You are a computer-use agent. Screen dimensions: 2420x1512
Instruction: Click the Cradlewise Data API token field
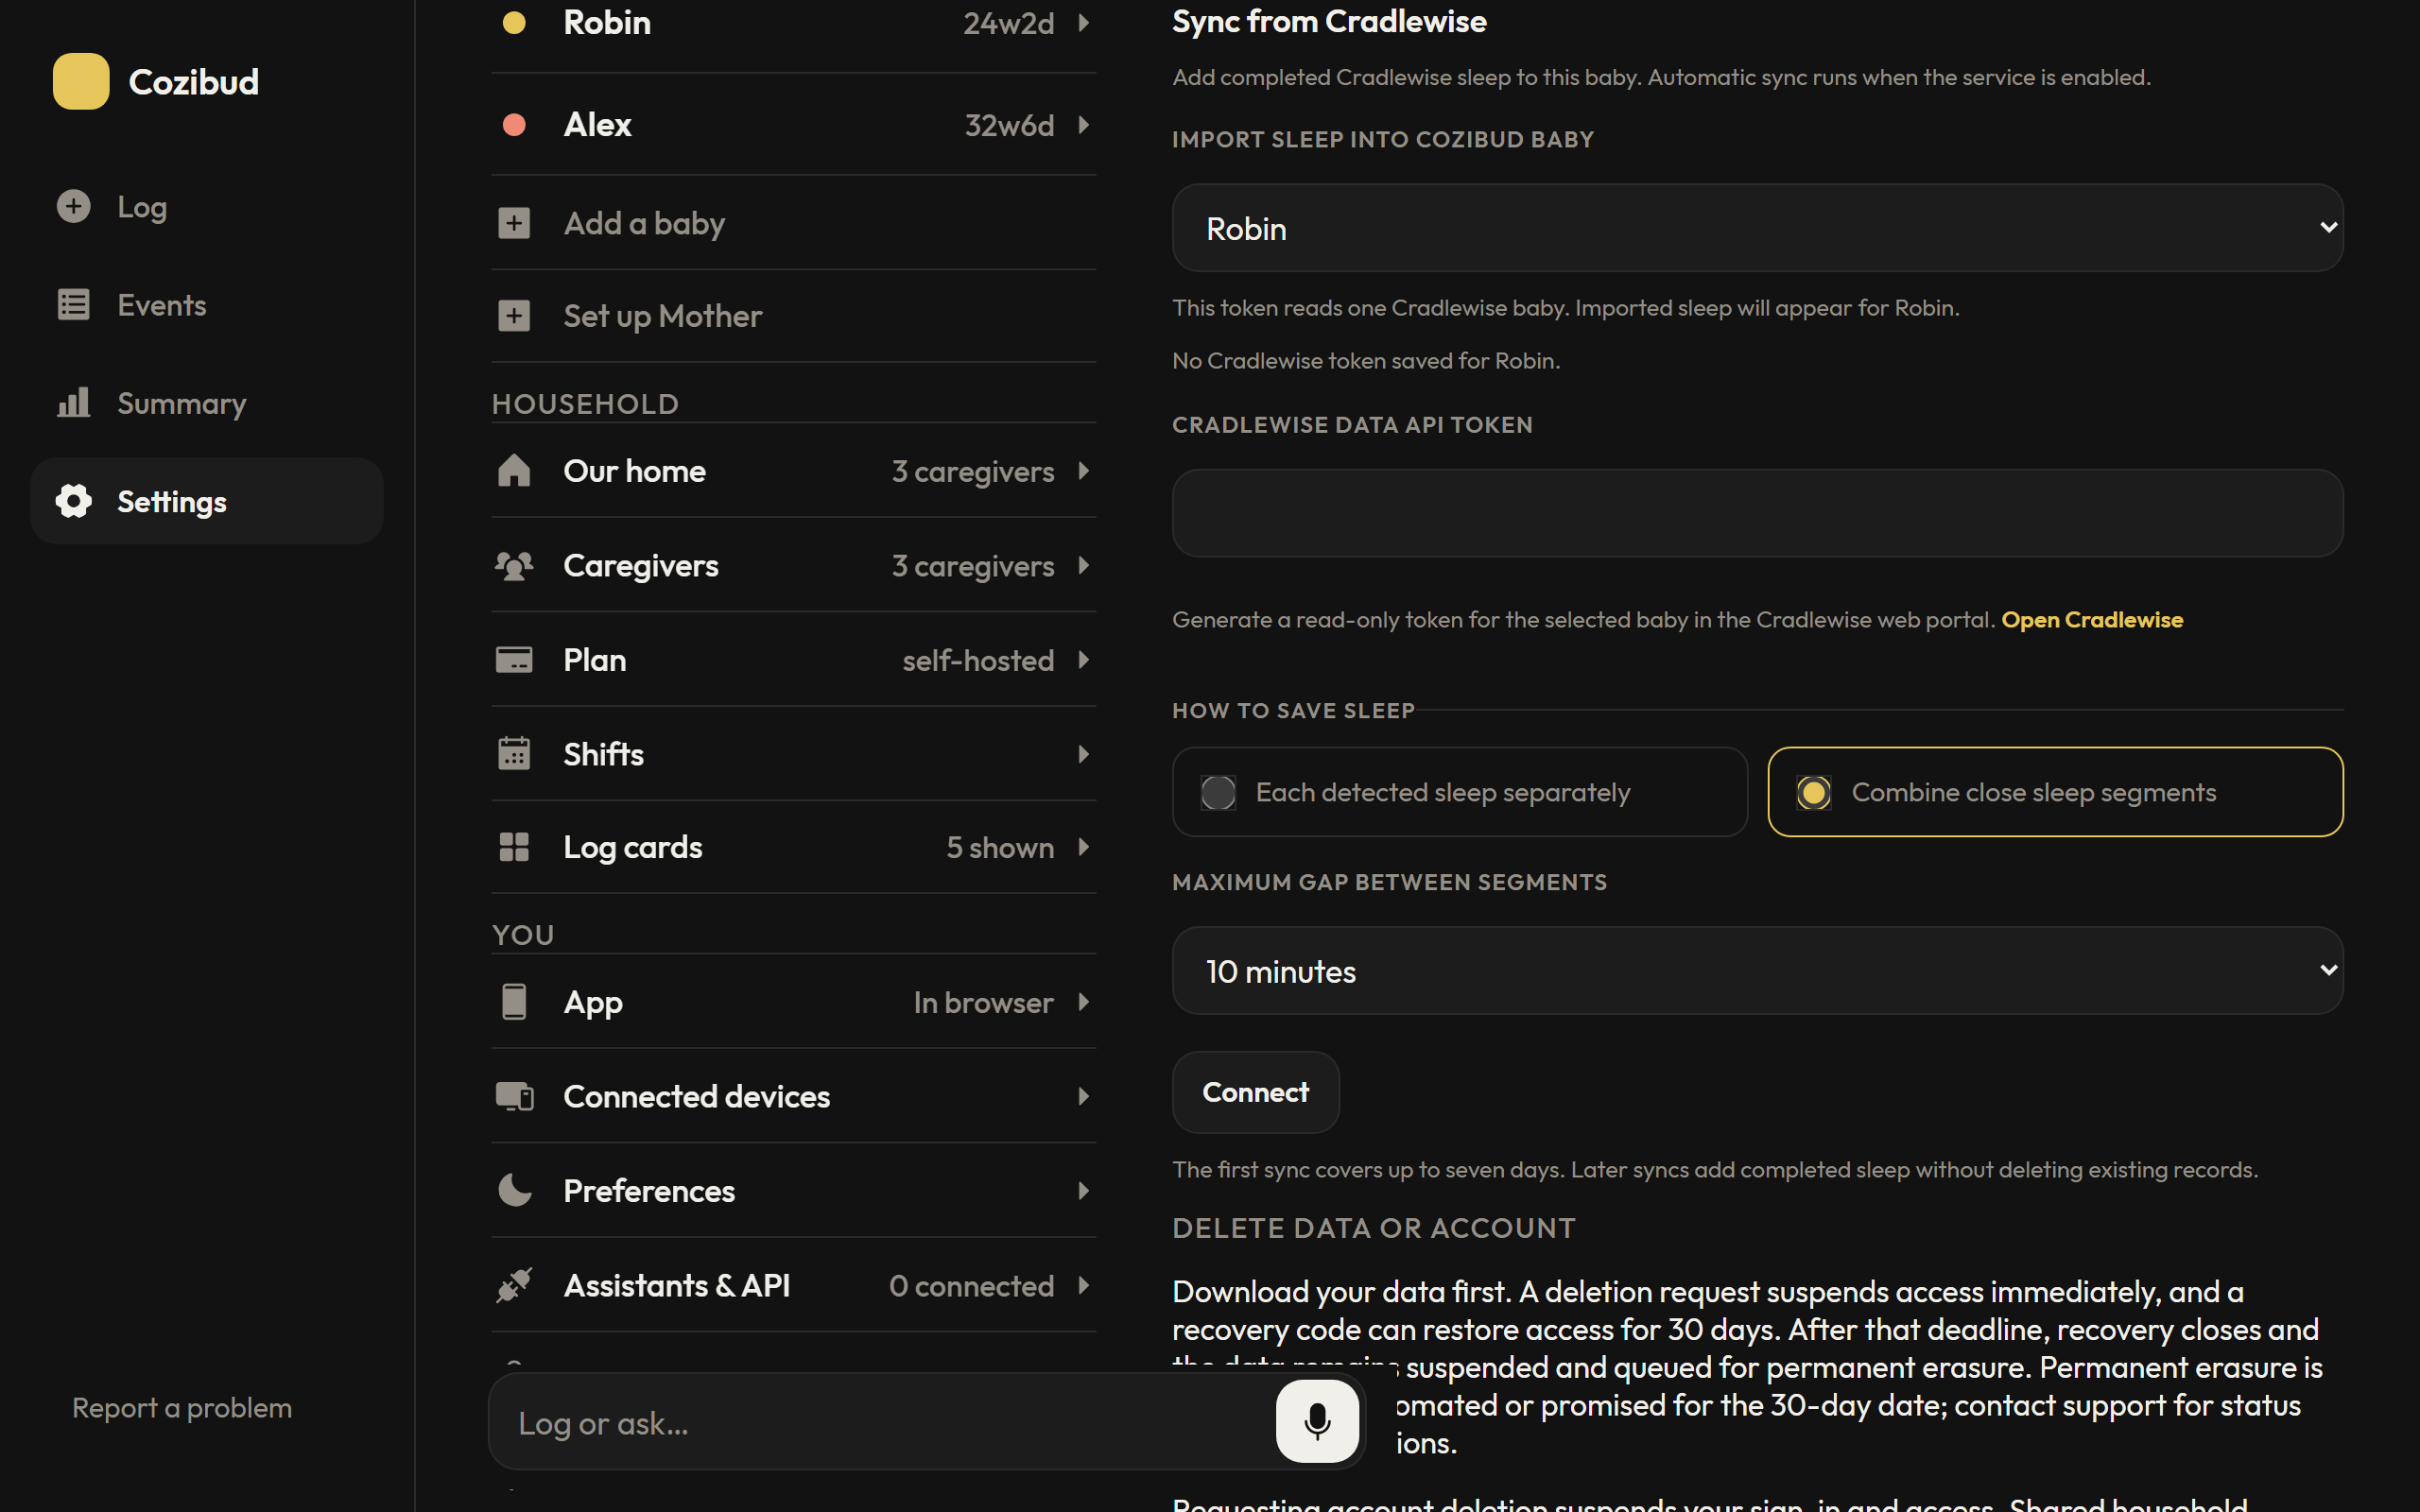point(1757,513)
